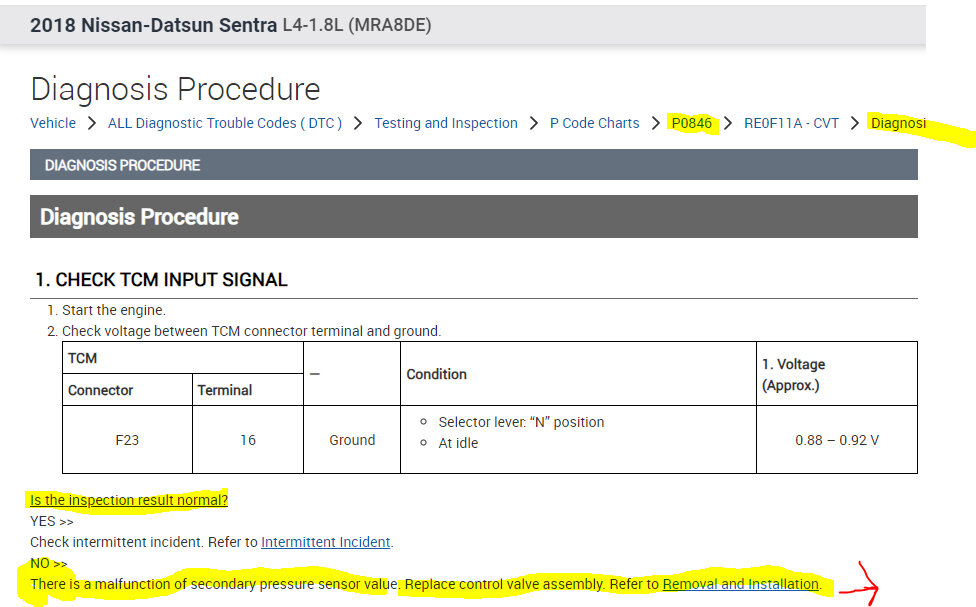Select the F23 connector cell

click(x=127, y=440)
